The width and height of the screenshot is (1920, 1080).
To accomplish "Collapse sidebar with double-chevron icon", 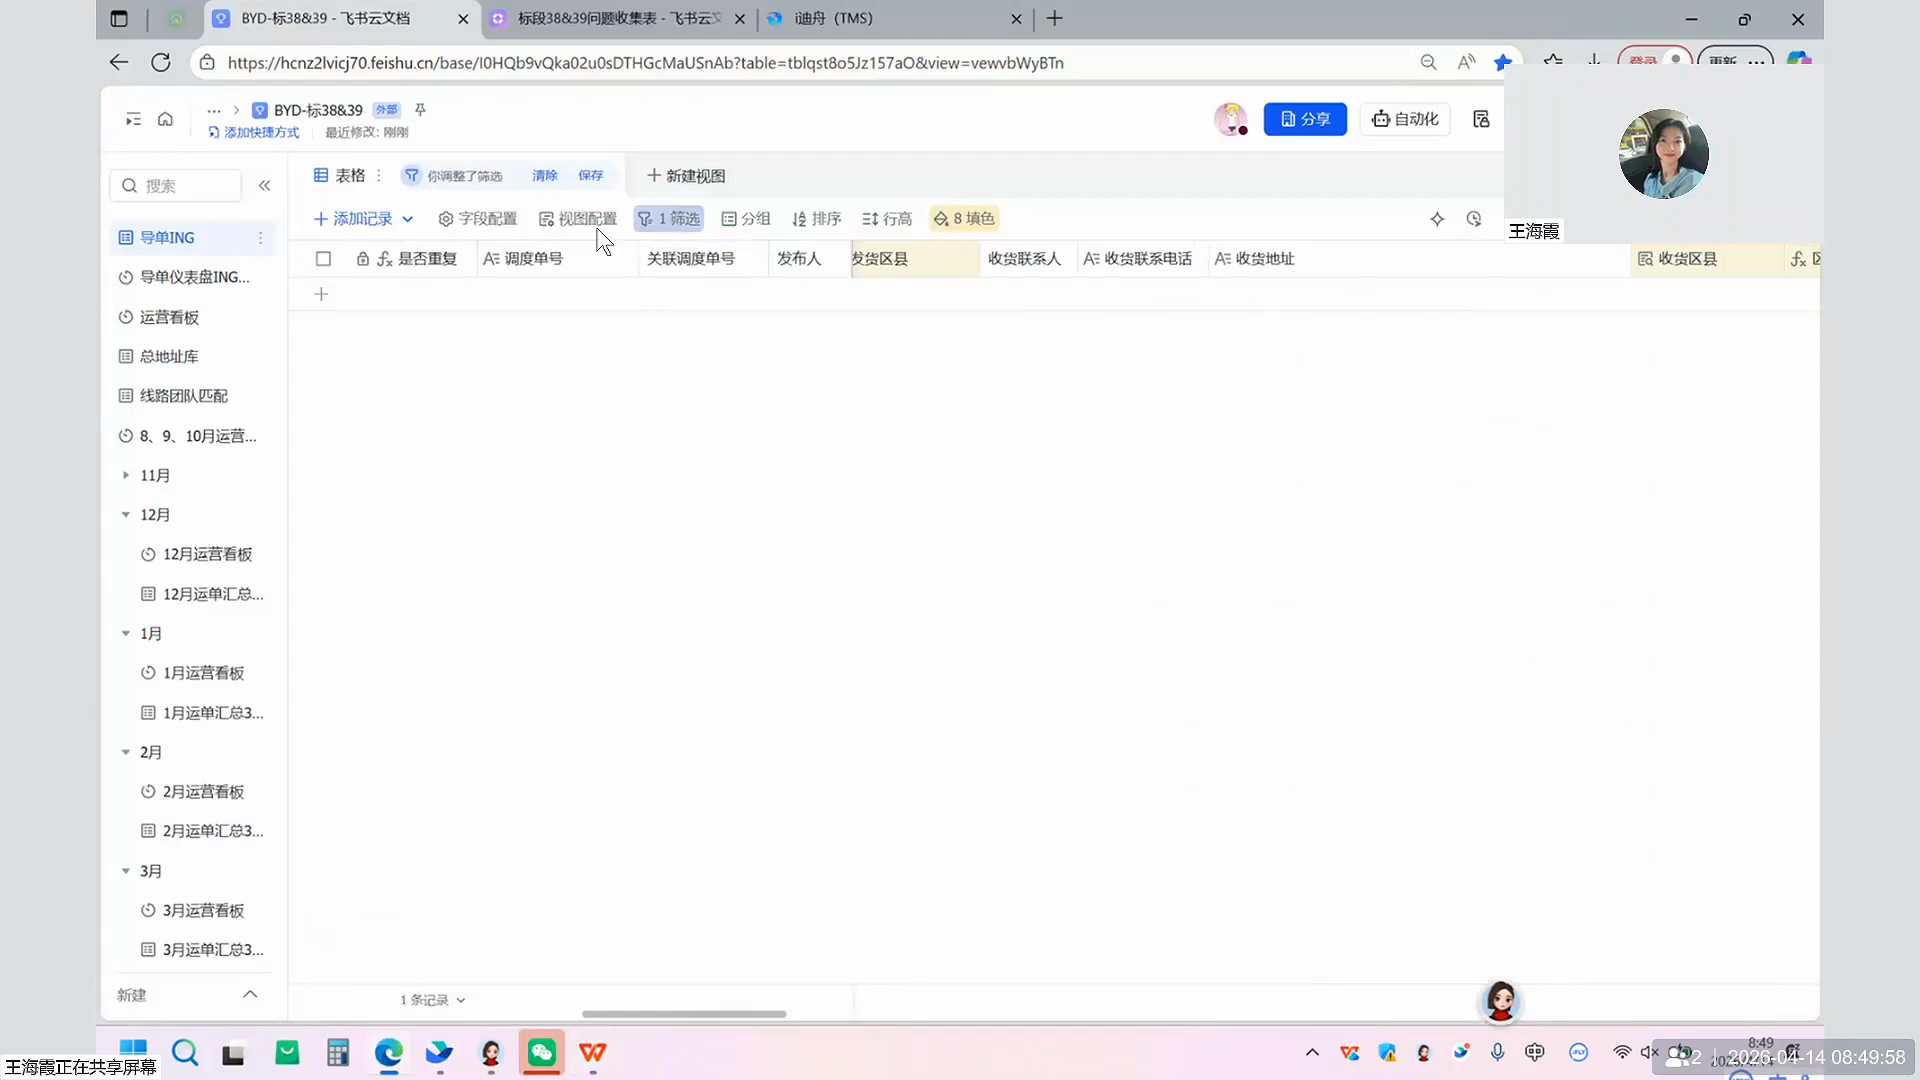I will pos(264,186).
